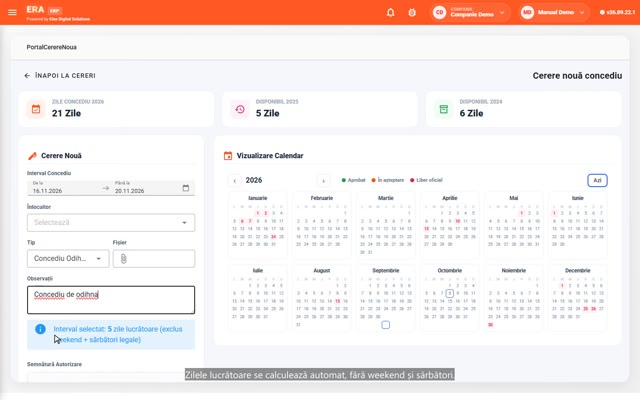
Task: Click the Noiembrie month calendar title
Action: (x=513, y=271)
